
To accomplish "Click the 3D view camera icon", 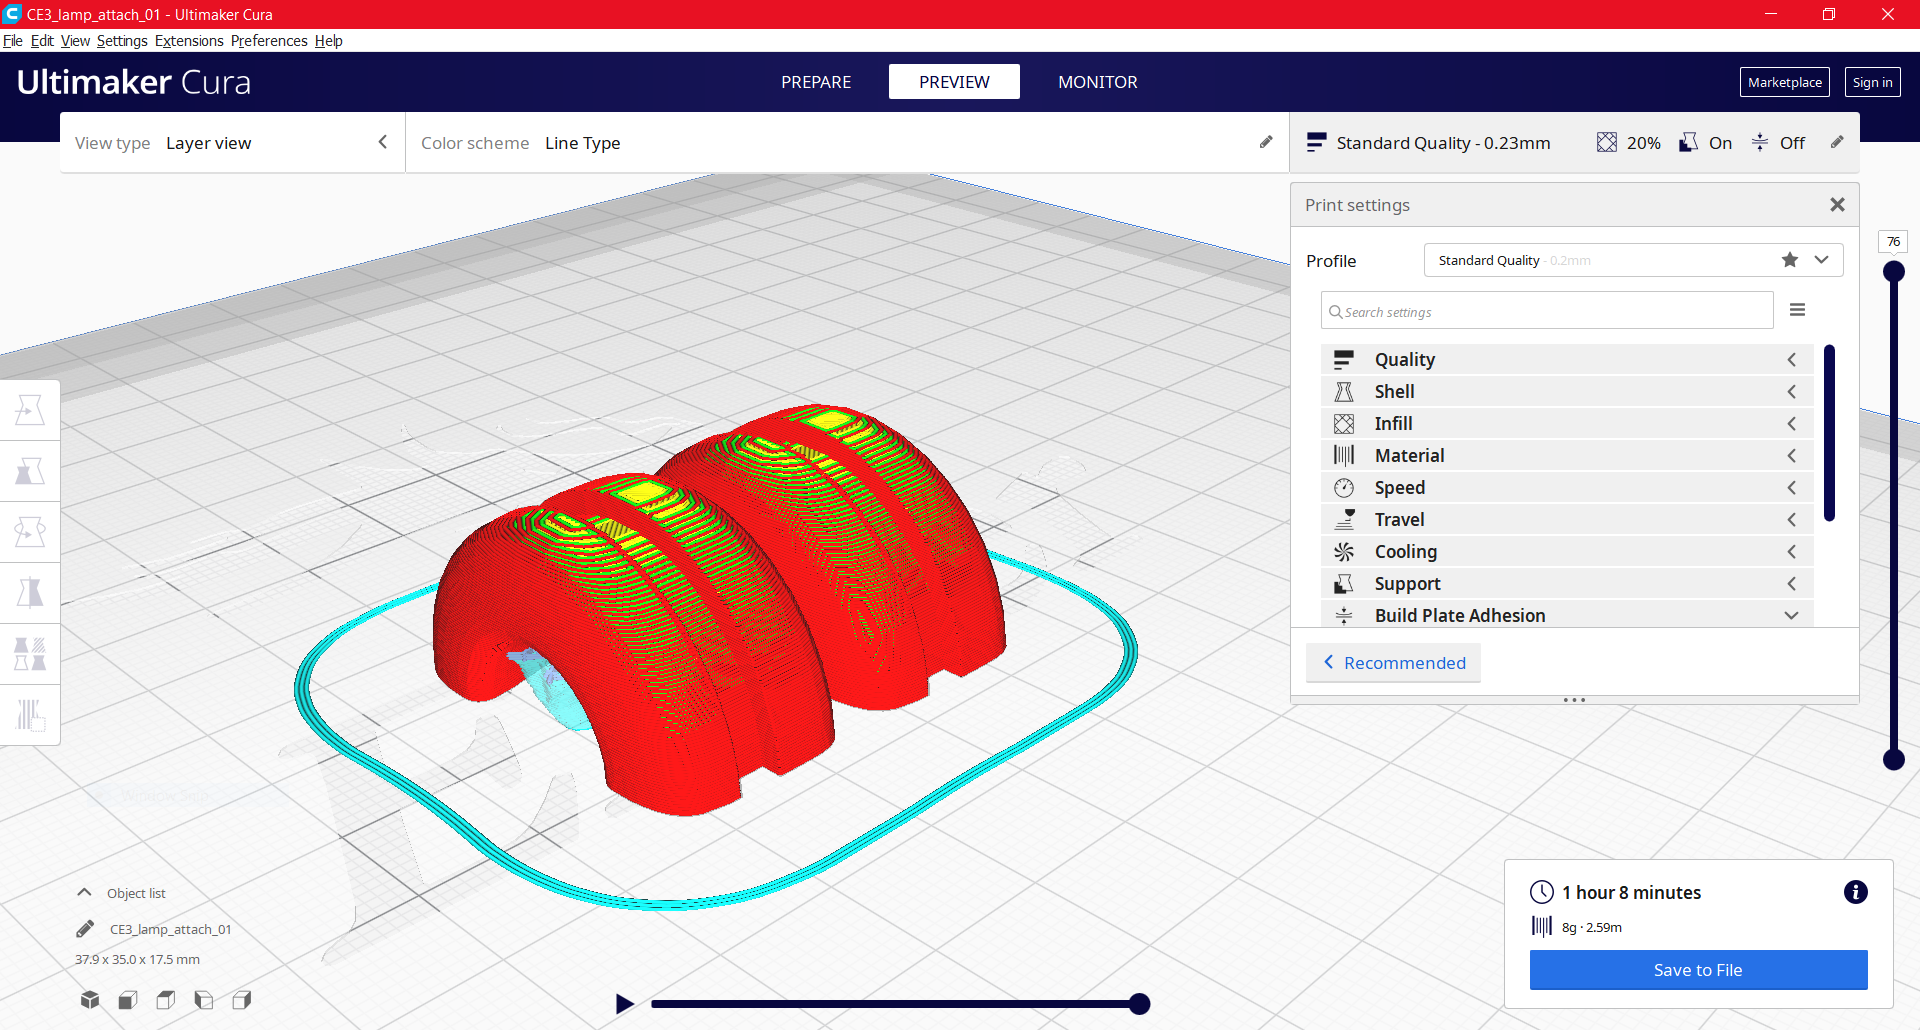I will 90,999.
